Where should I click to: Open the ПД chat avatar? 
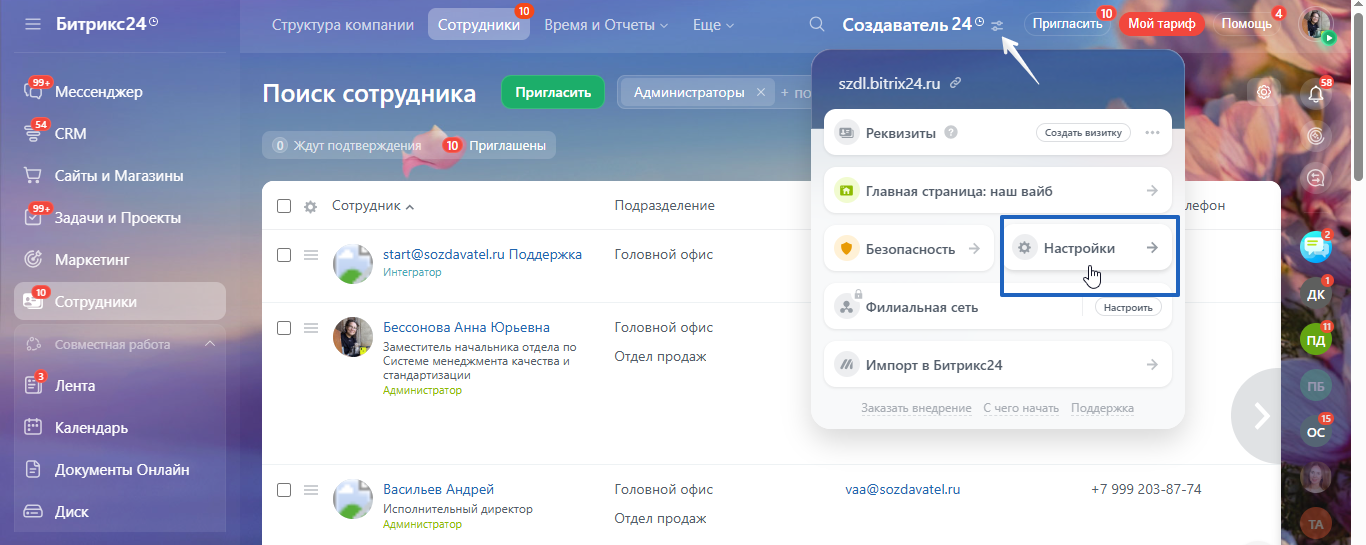coord(1316,340)
